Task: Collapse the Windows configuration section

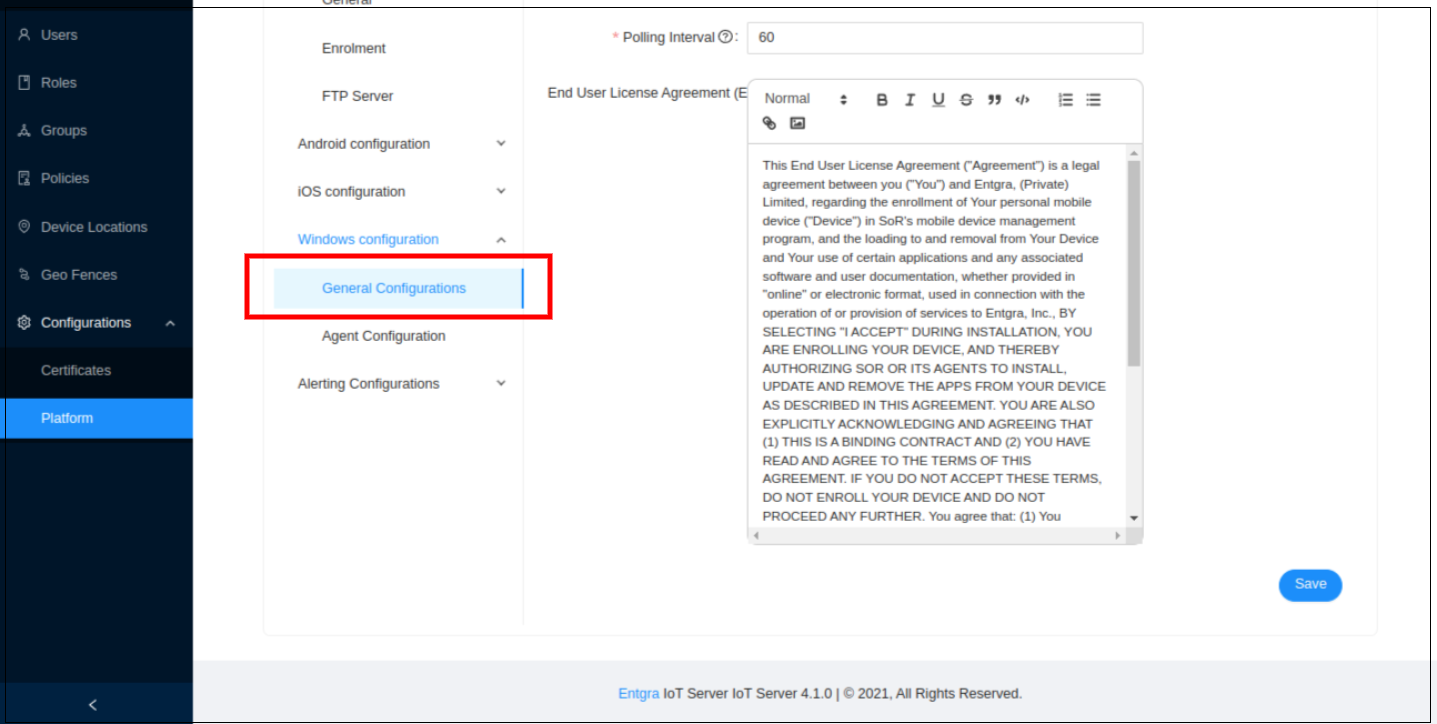Action: (x=368, y=239)
